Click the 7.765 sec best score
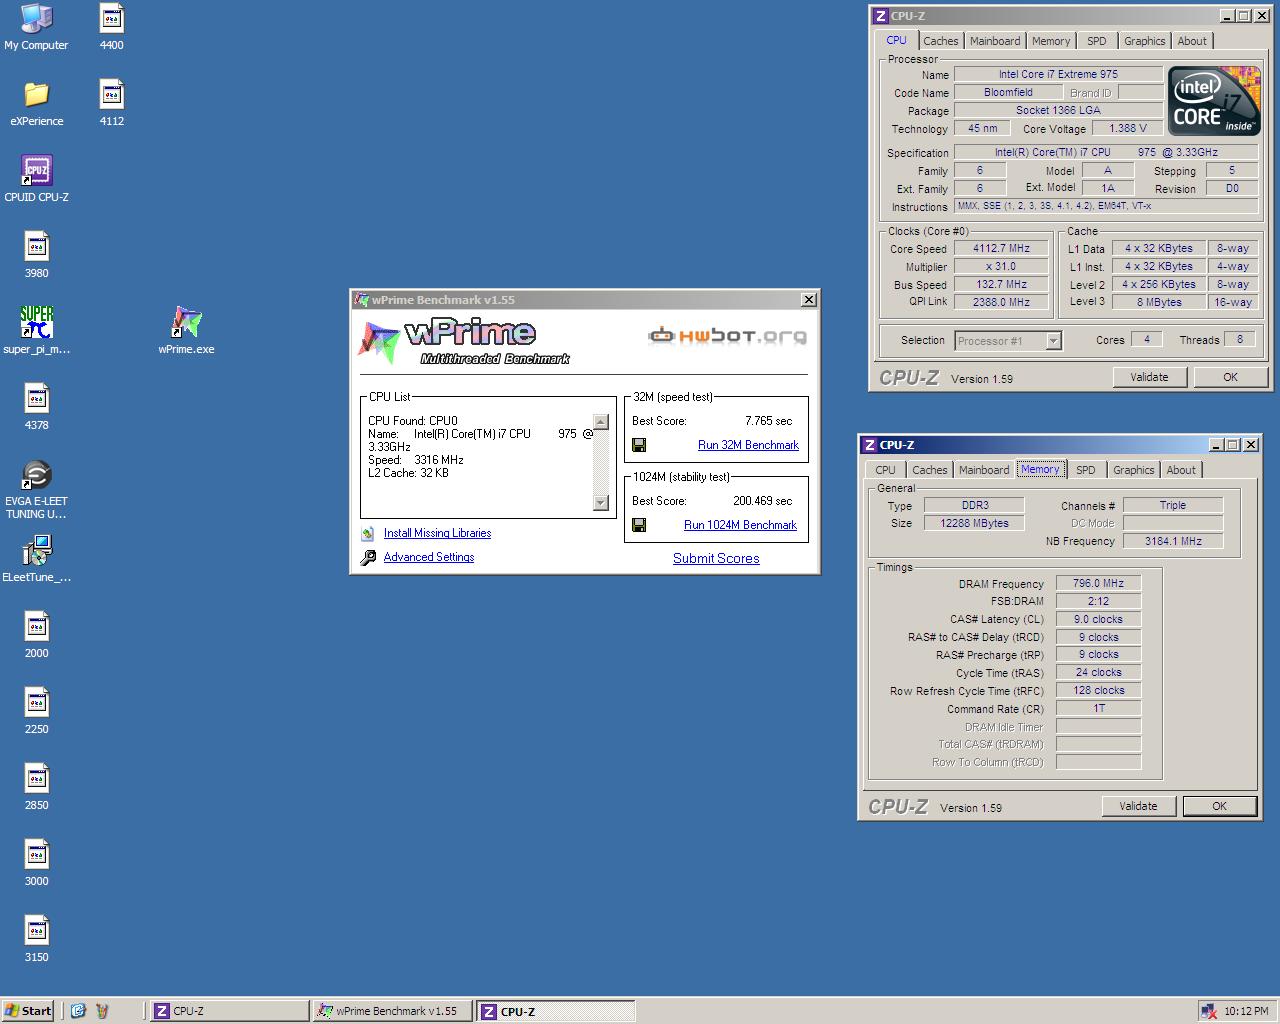This screenshot has width=1280, height=1024. [768, 421]
